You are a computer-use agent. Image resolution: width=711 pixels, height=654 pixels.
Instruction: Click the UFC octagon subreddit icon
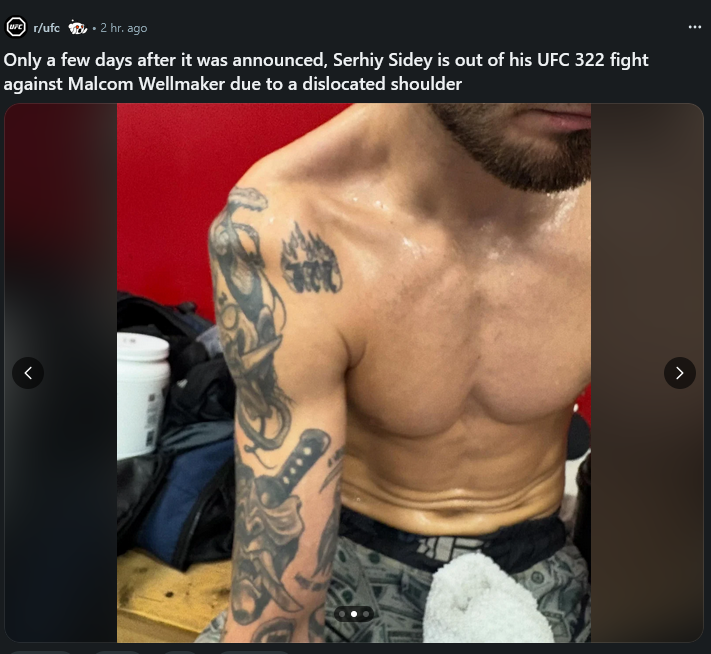pyautogui.click(x=16, y=27)
